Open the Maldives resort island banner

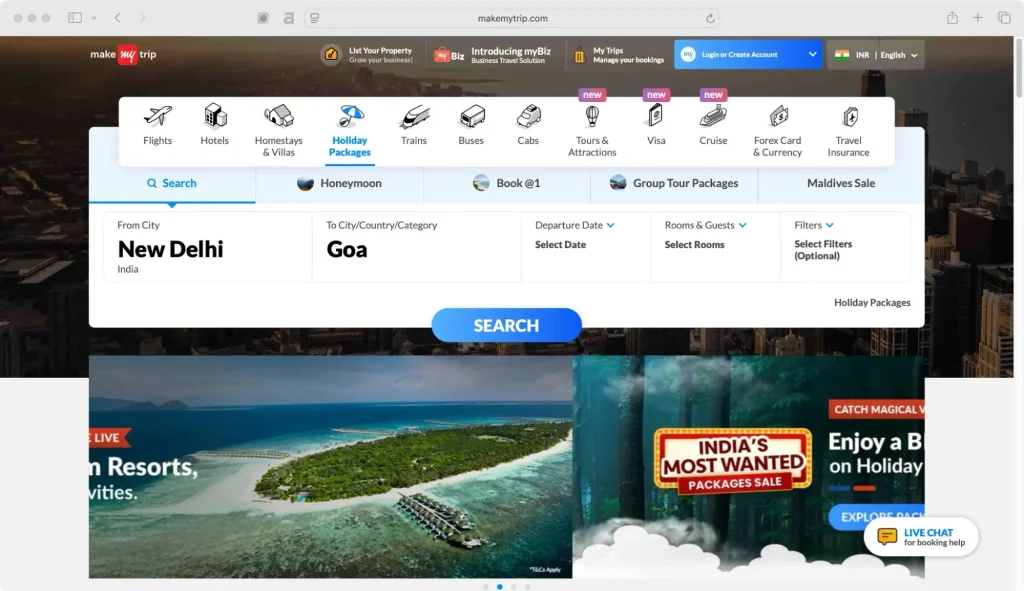click(330, 467)
